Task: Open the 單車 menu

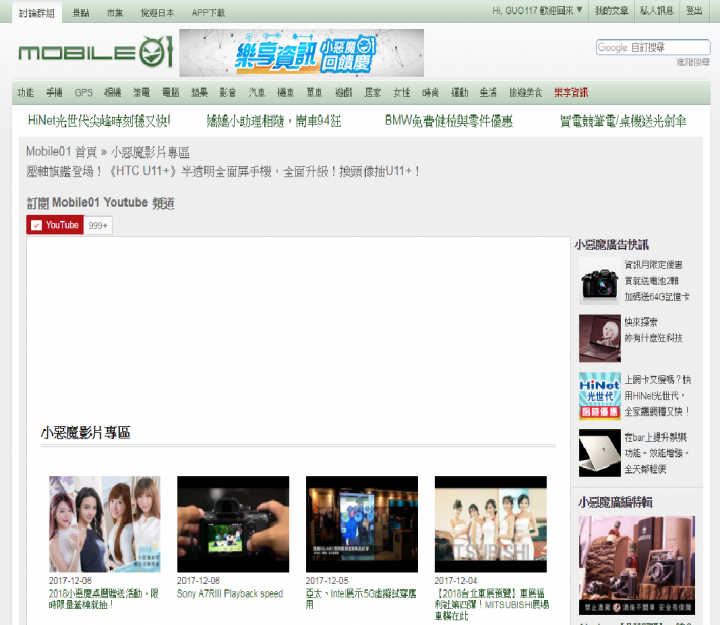Action: pyautogui.click(x=315, y=93)
